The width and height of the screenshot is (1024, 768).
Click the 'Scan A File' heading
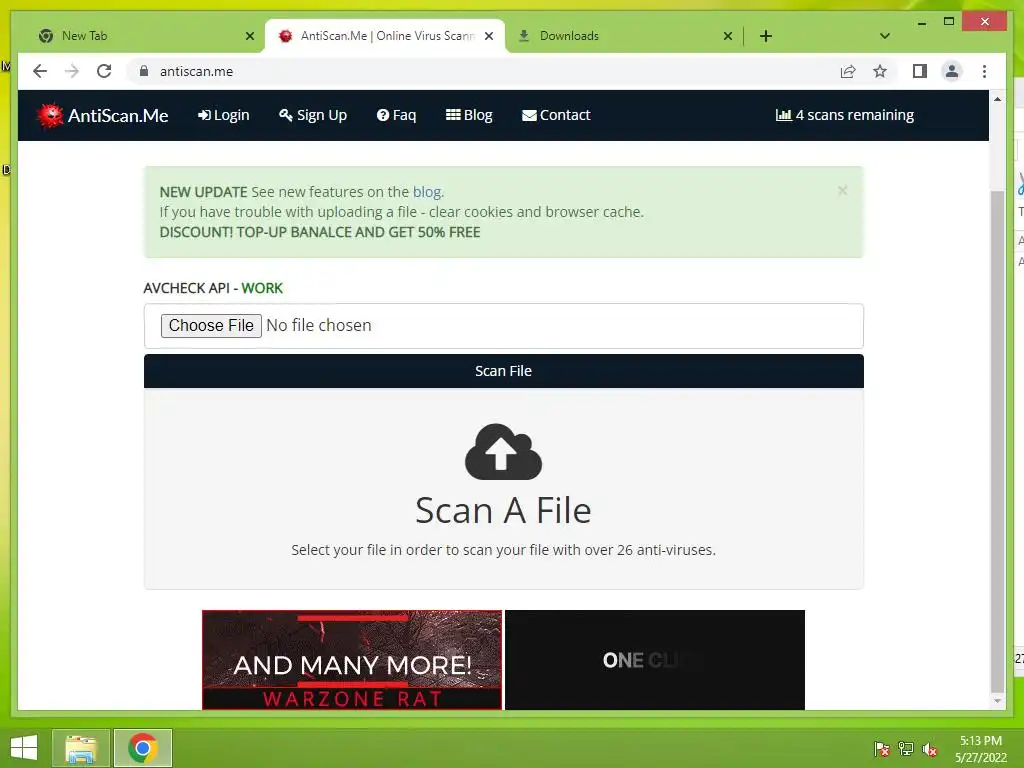[x=504, y=510]
